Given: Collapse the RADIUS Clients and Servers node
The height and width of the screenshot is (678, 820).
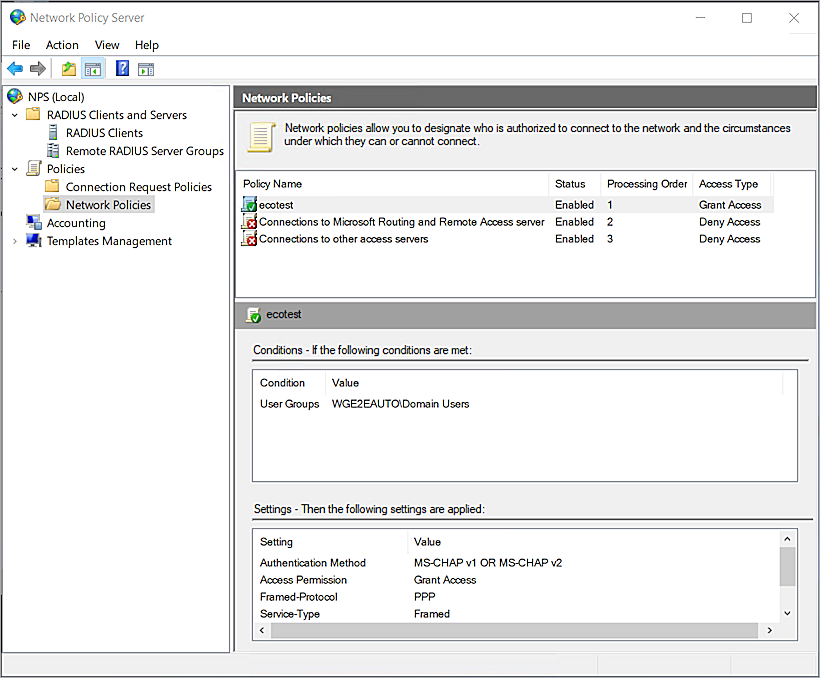Looking at the screenshot, I should pos(15,115).
